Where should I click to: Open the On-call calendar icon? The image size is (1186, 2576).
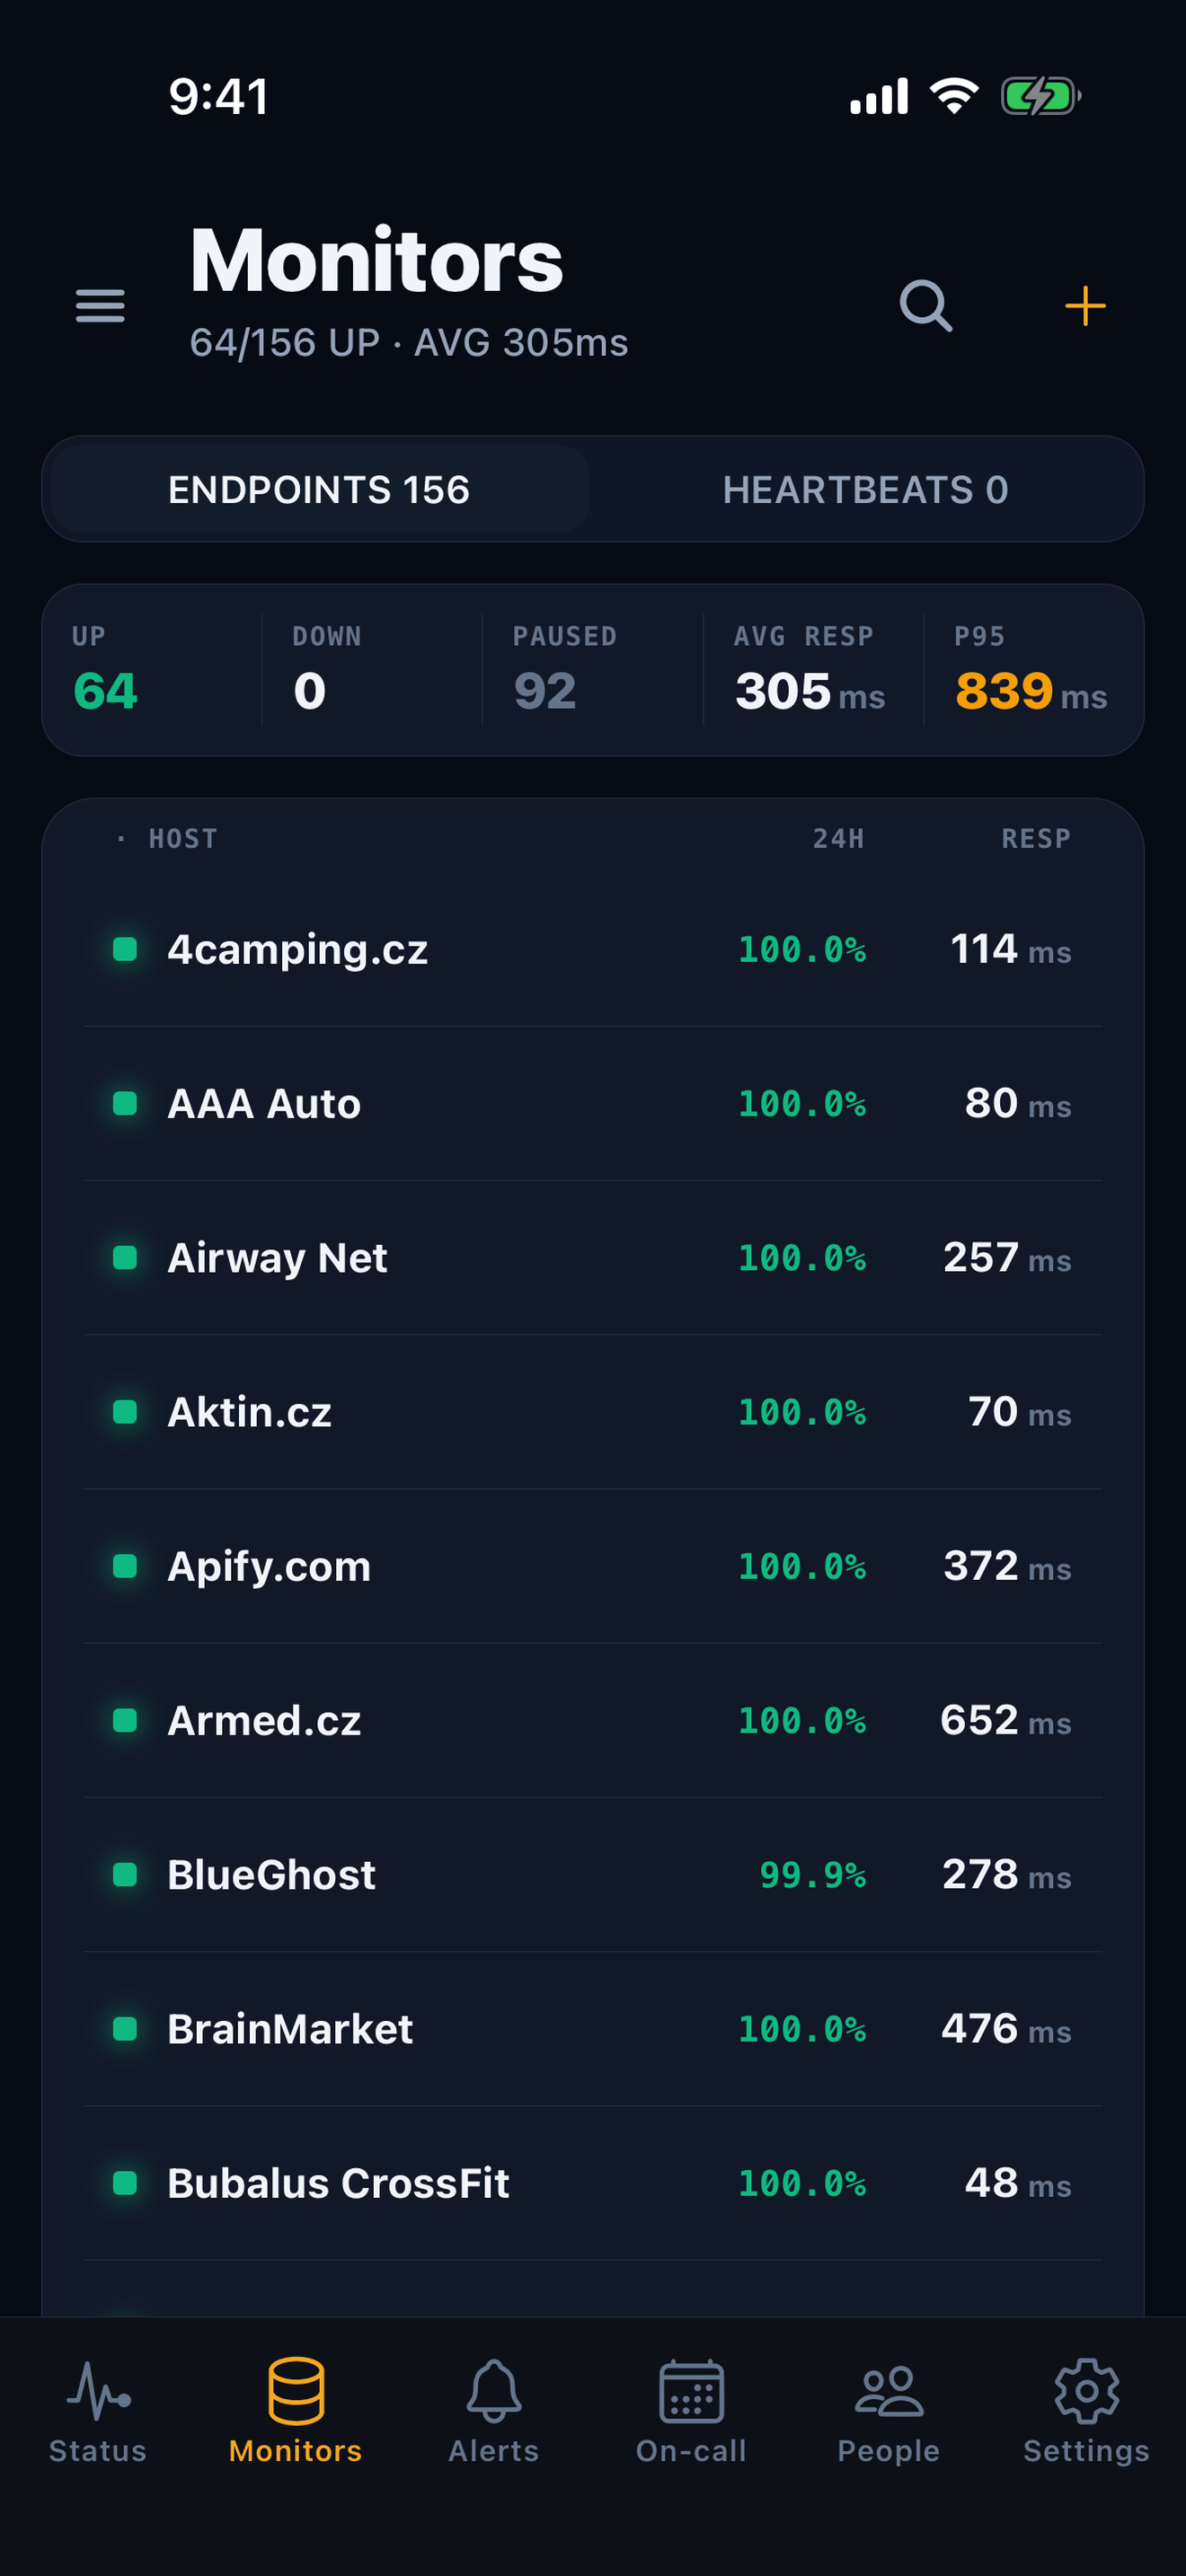[691, 2390]
